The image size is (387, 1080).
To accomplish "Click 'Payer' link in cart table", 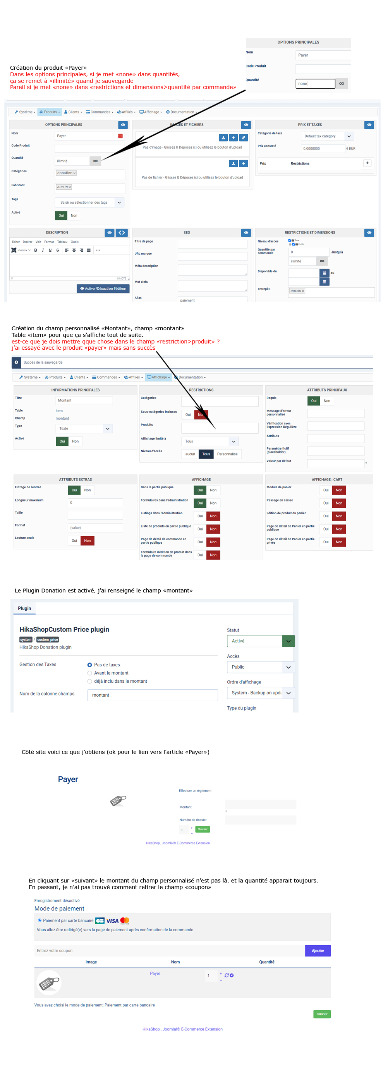I will pyautogui.click(x=155, y=973).
